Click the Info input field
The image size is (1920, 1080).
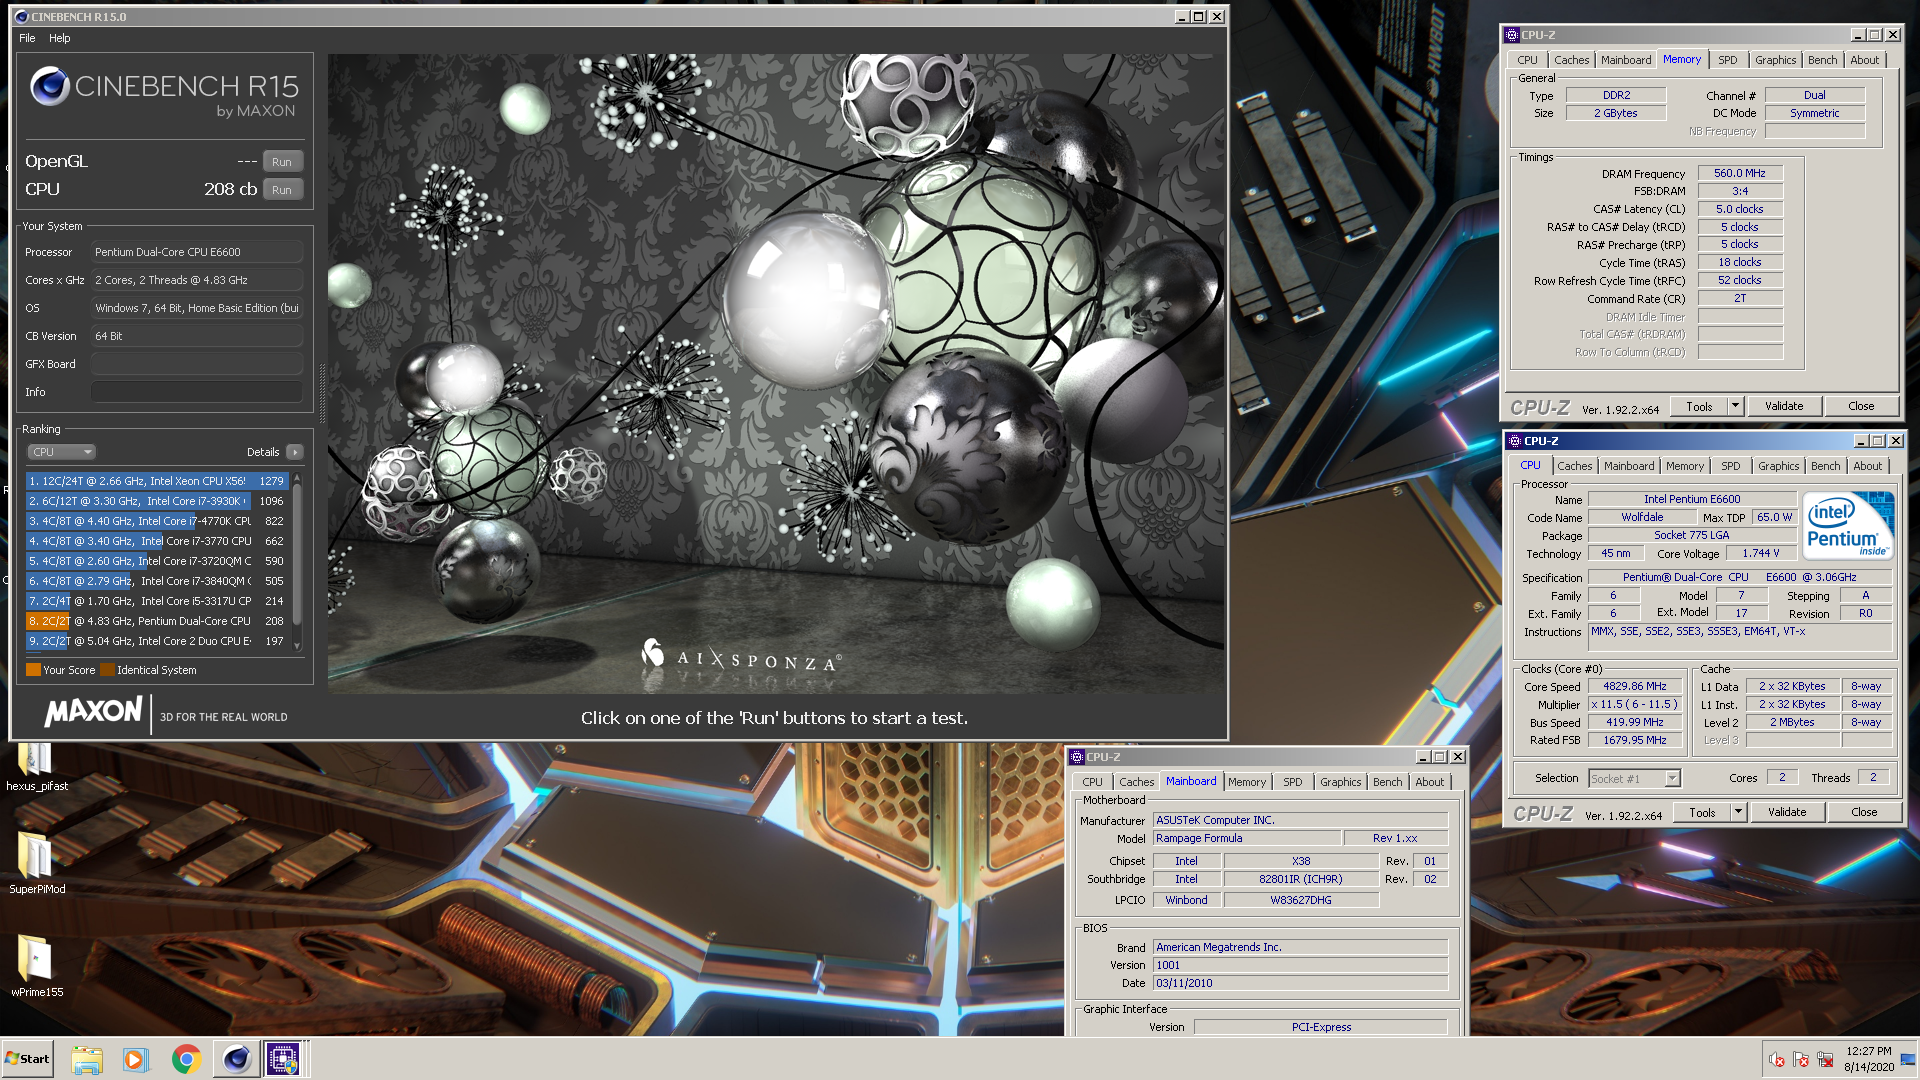197,392
